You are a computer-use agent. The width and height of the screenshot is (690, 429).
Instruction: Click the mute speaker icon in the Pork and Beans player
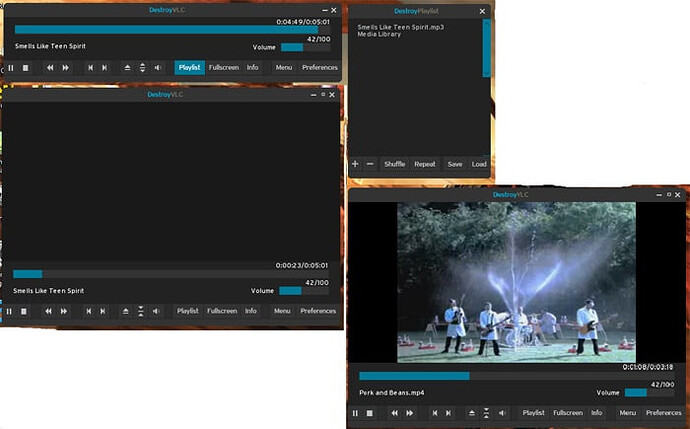click(501, 412)
